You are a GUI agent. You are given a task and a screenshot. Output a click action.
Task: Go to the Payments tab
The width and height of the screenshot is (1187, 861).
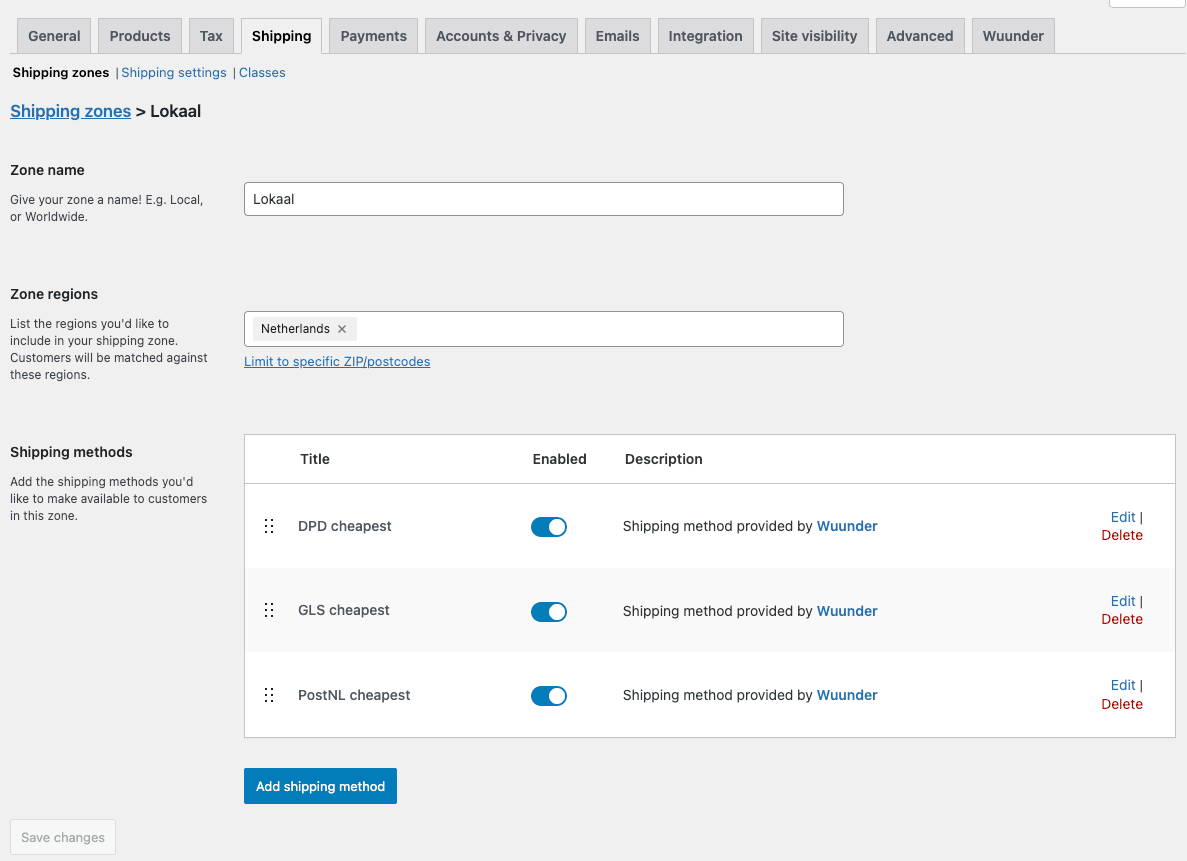373,36
